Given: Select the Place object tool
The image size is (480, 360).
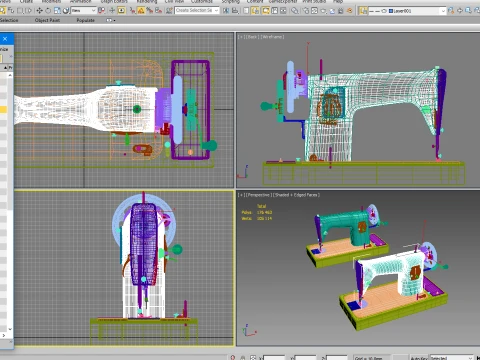Looking at the screenshot, I should 66,11.
